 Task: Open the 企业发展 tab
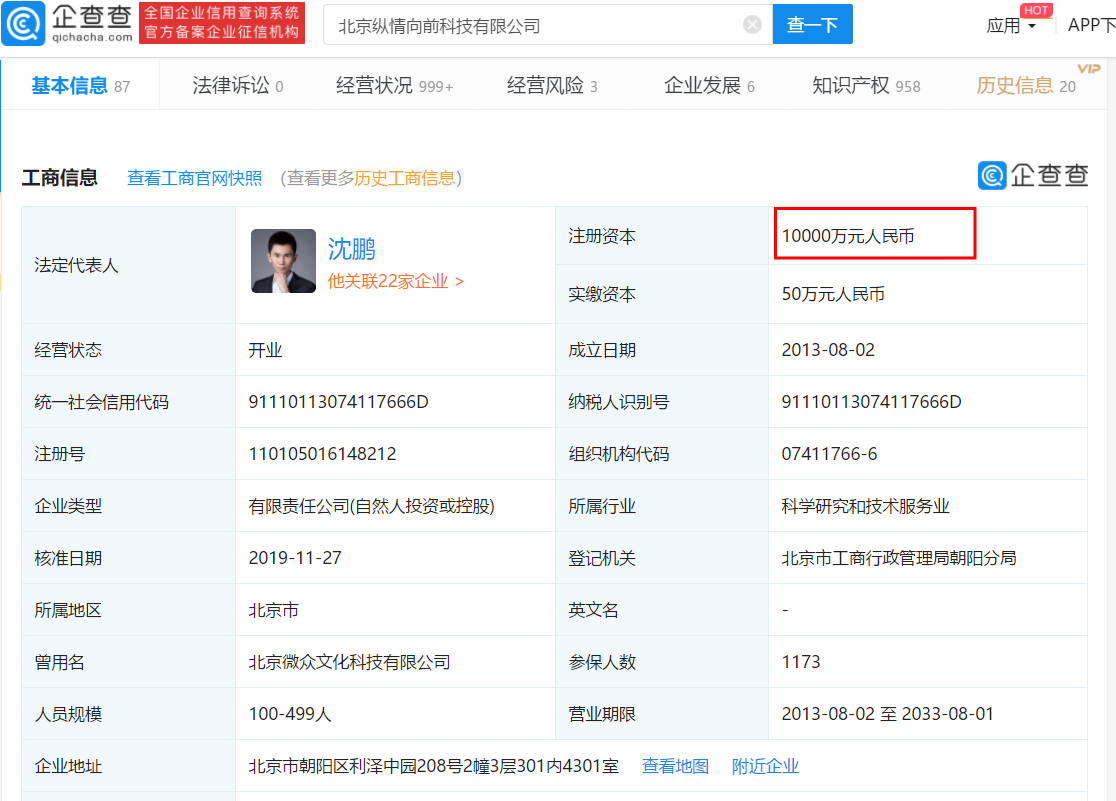tap(708, 86)
